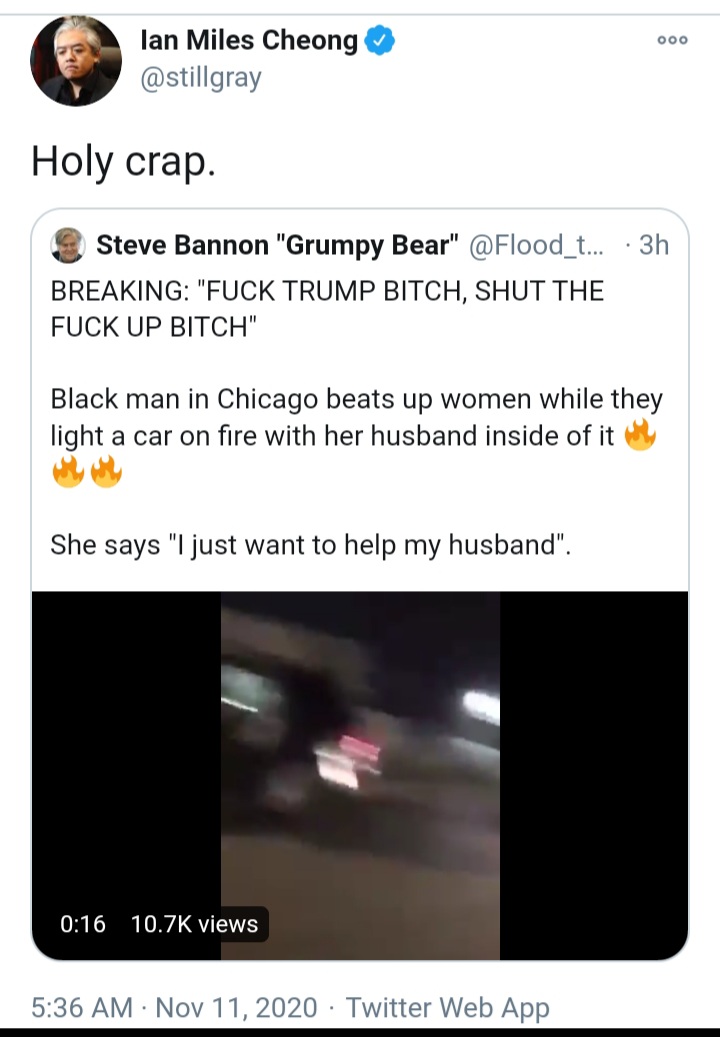Play the embedded video thumbnail

(x=360, y=775)
